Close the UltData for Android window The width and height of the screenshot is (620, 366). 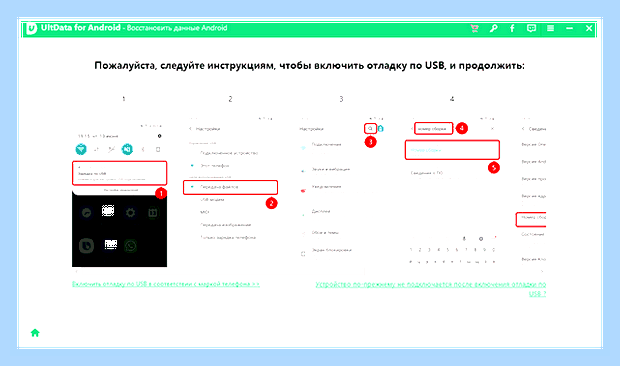(x=589, y=28)
